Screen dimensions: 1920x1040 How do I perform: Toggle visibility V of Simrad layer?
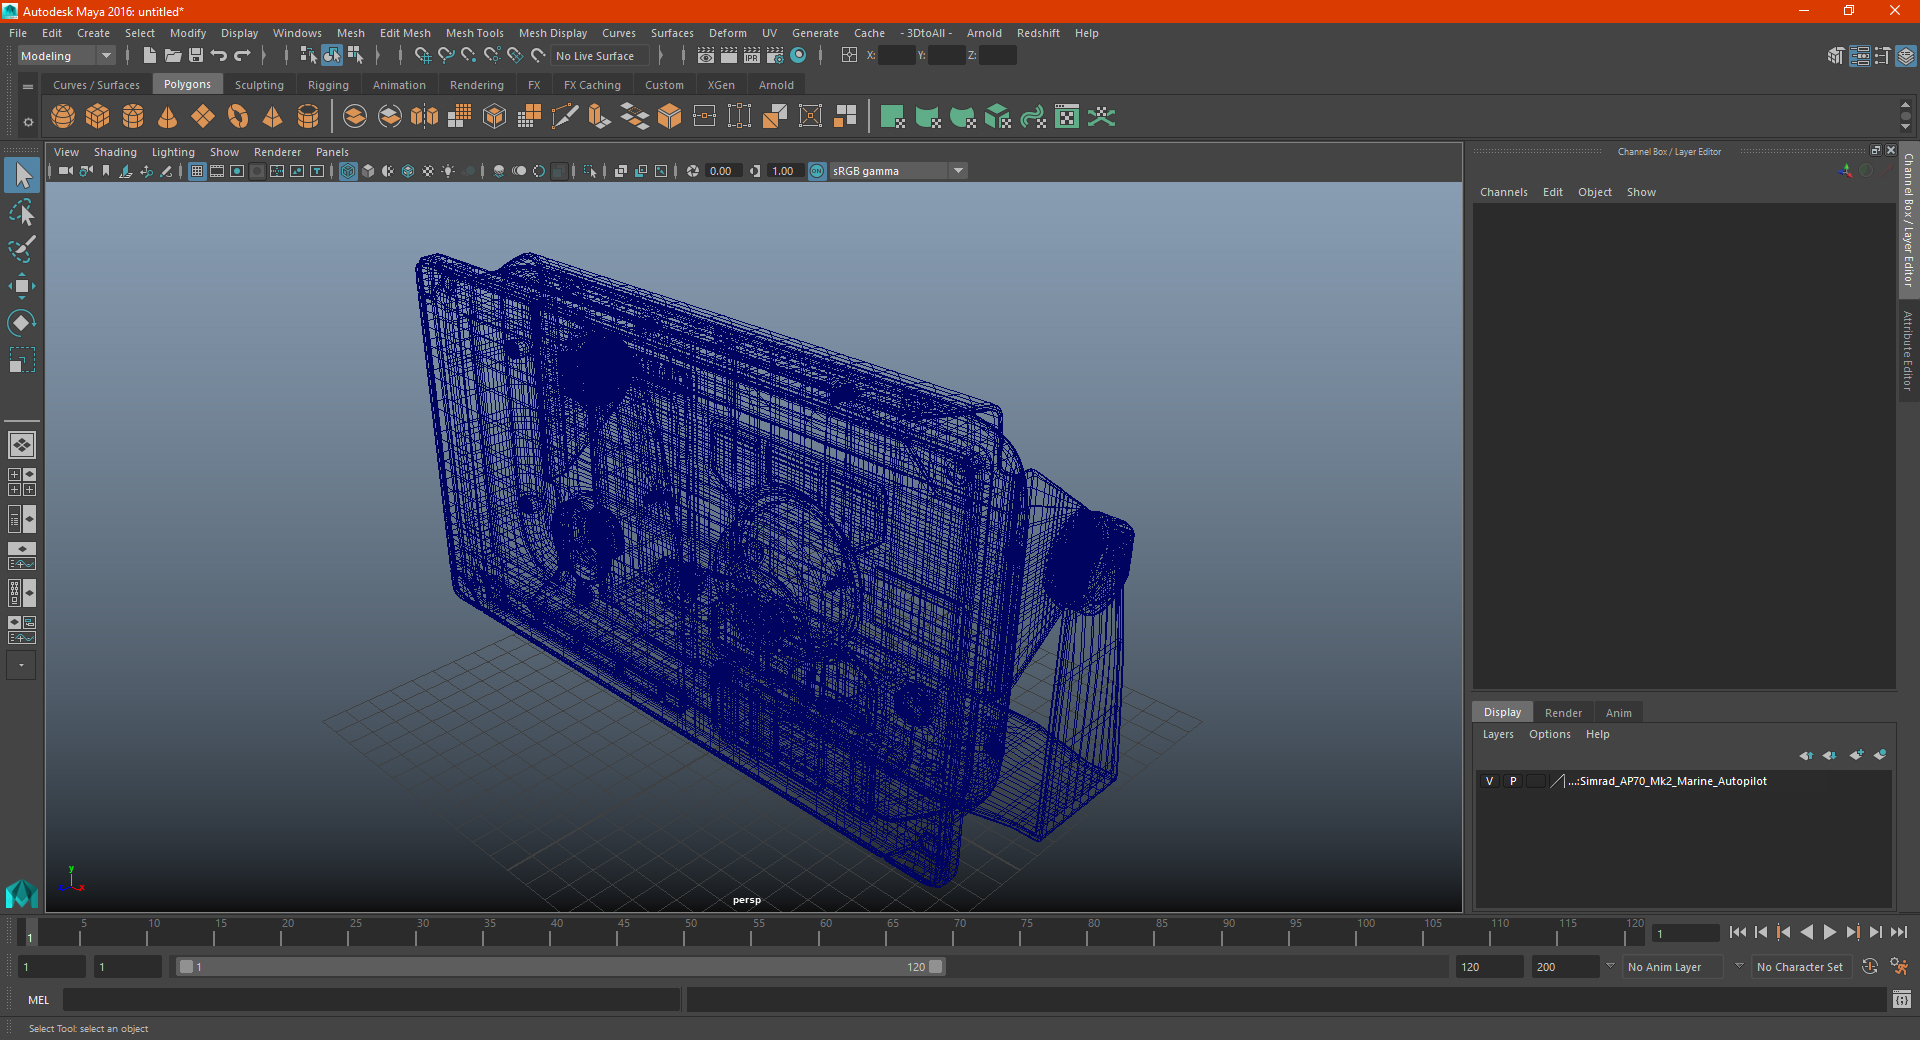(1489, 781)
